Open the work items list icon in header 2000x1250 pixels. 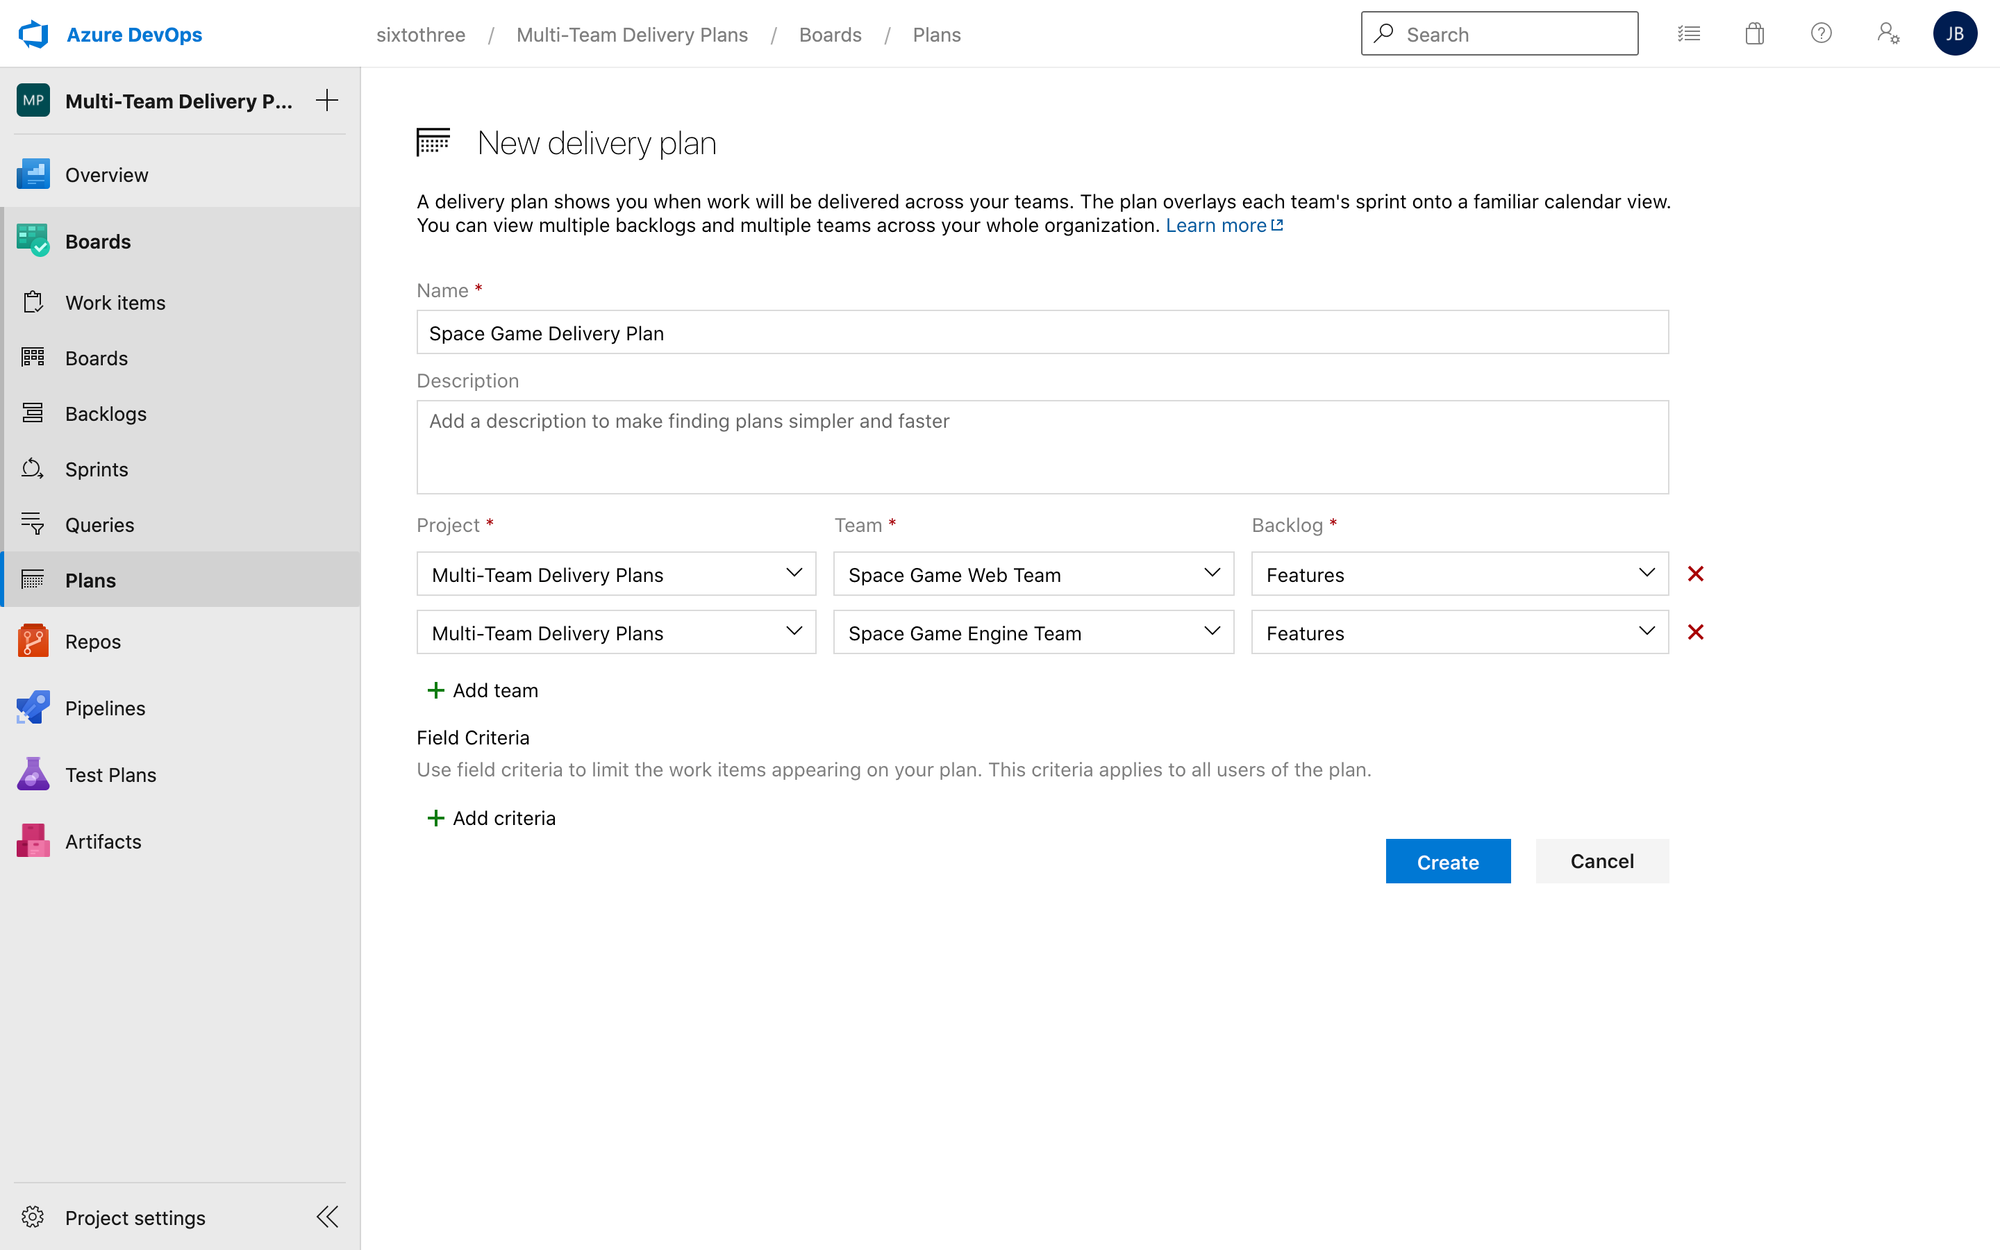[1689, 34]
